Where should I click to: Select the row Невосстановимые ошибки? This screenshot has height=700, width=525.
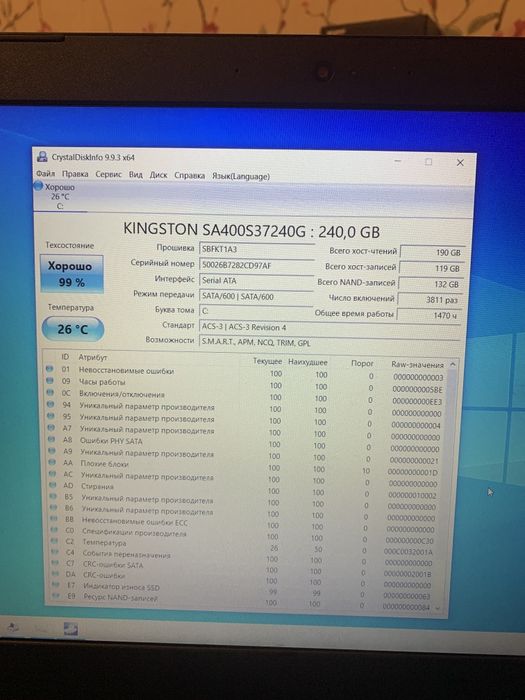tap(247, 373)
